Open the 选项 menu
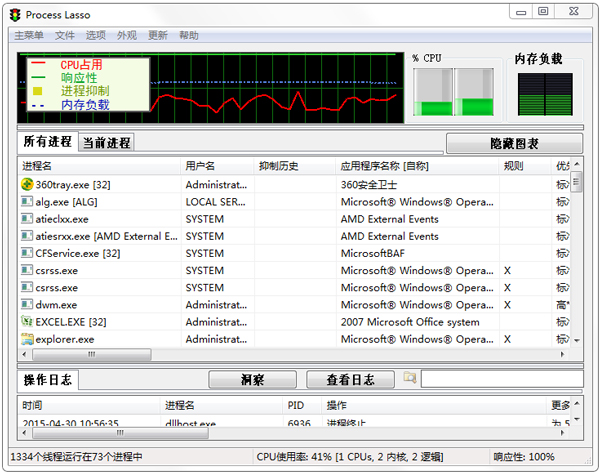600x473 pixels. (96, 36)
